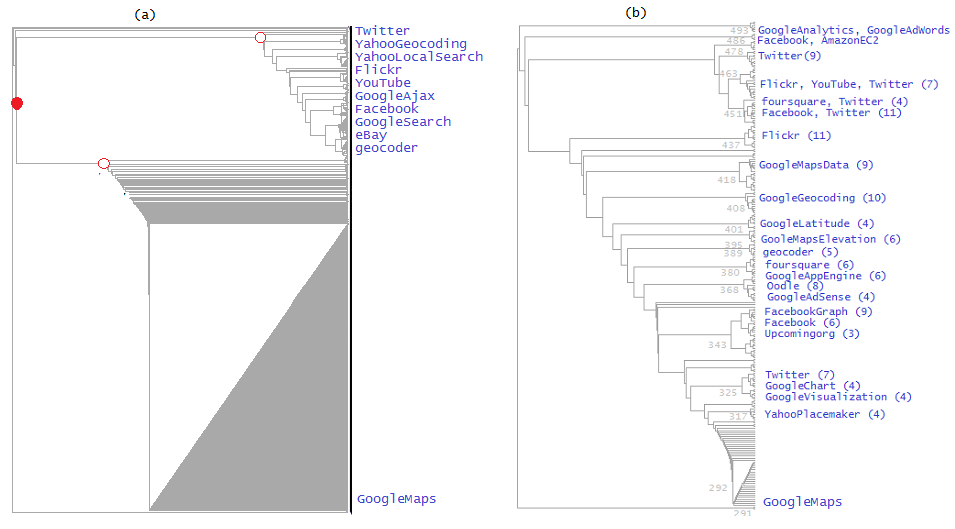
Task: Click node number 343
Action: point(717,345)
